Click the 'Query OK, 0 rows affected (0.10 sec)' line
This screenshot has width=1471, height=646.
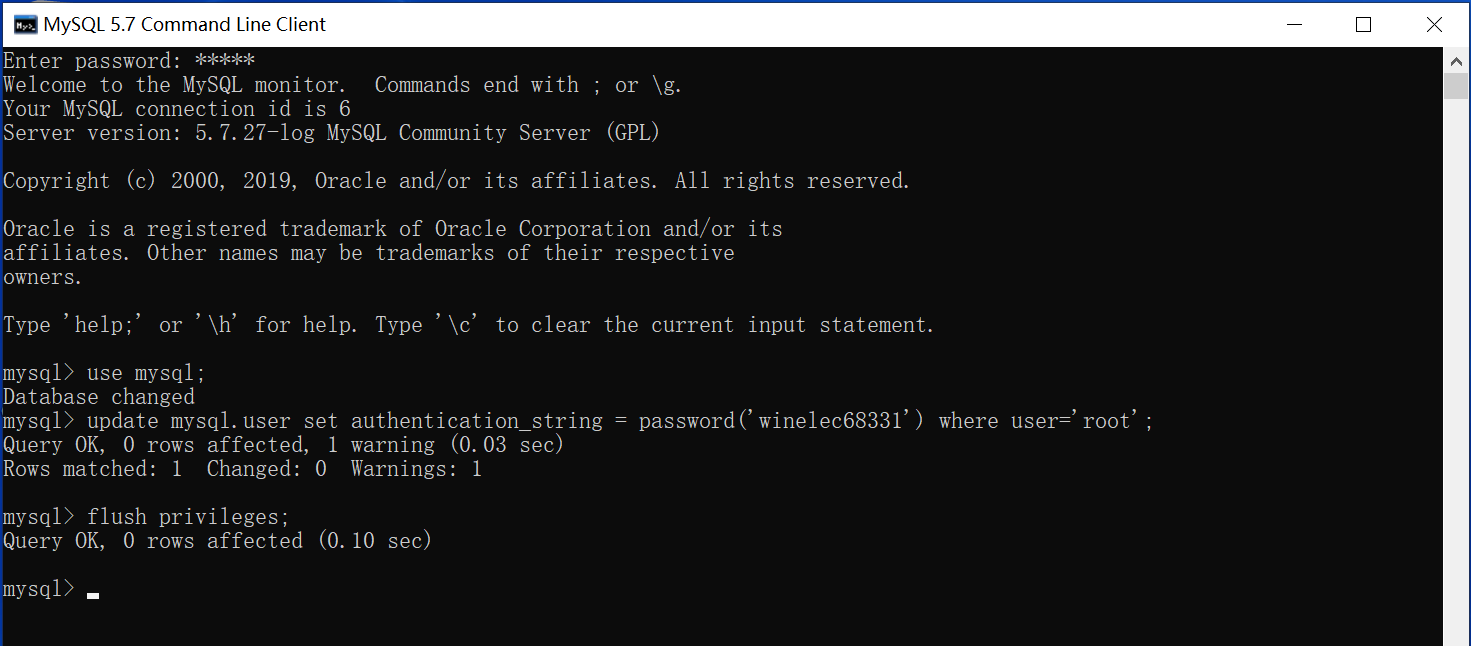(x=216, y=540)
